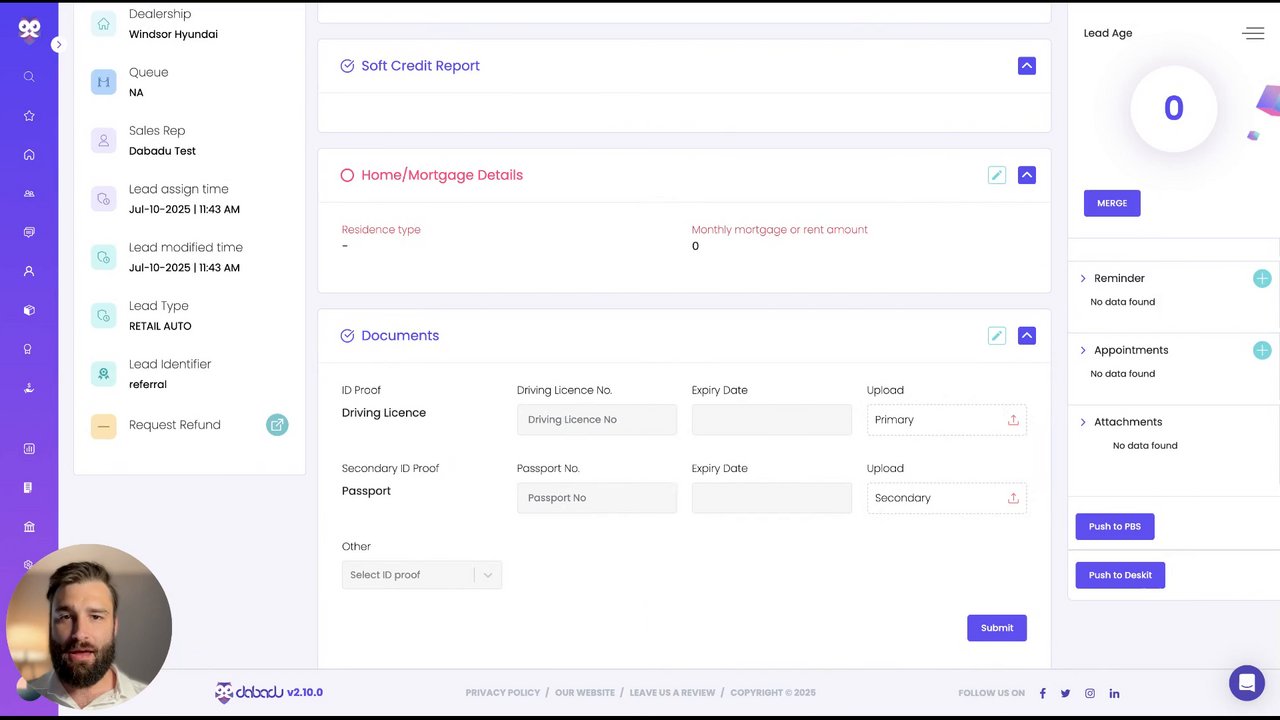
Task: Collapse the Soft Credit Report section
Action: [x=1027, y=66]
